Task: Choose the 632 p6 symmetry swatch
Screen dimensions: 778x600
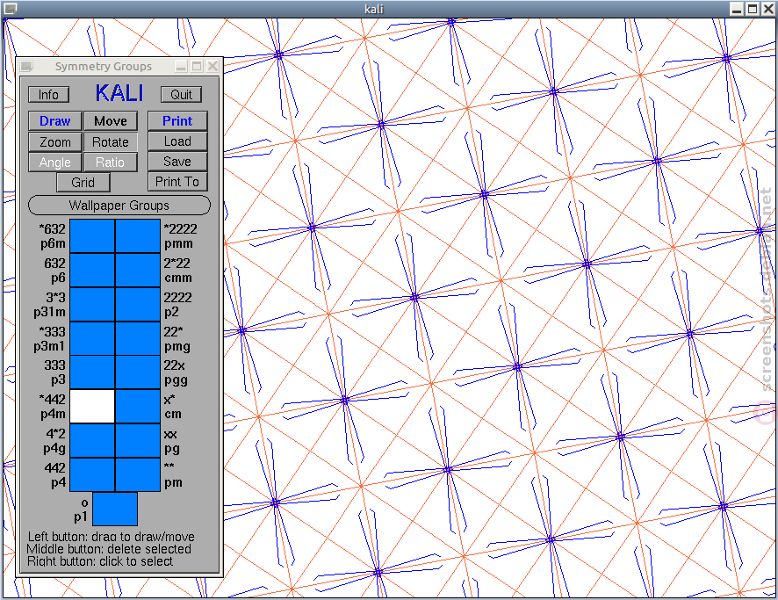Action: [92, 270]
